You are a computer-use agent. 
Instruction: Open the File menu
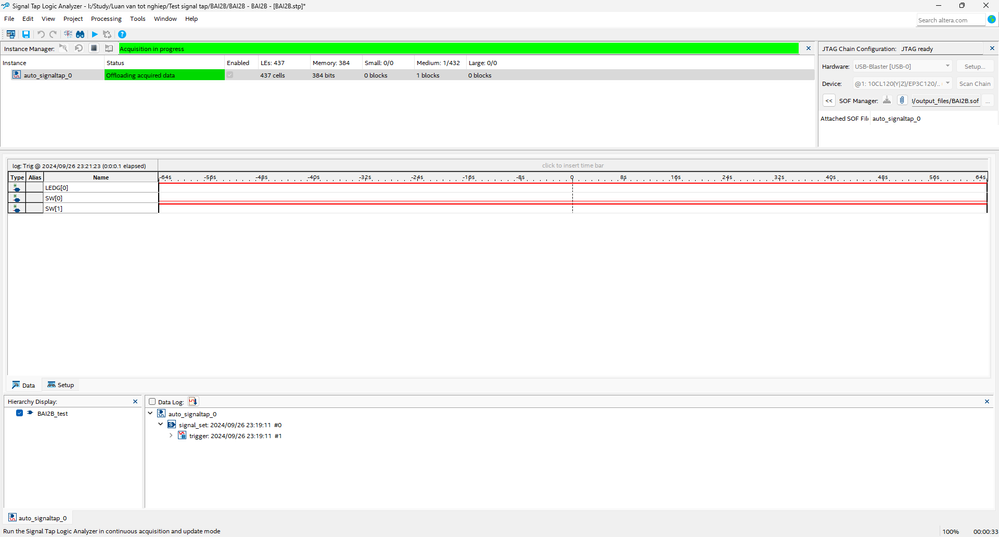pyautogui.click(x=9, y=19)
